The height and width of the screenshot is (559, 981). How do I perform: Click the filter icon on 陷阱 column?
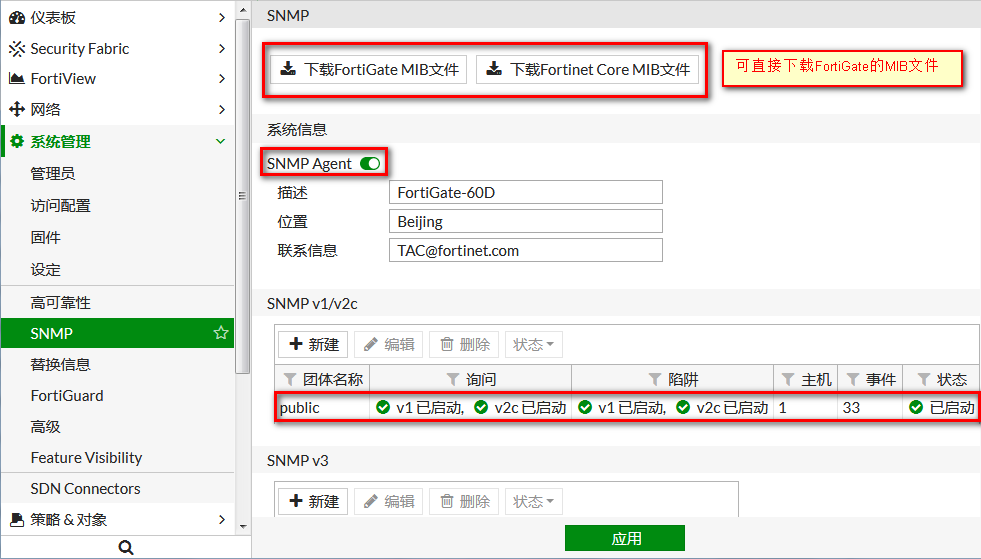pos(654,379)
